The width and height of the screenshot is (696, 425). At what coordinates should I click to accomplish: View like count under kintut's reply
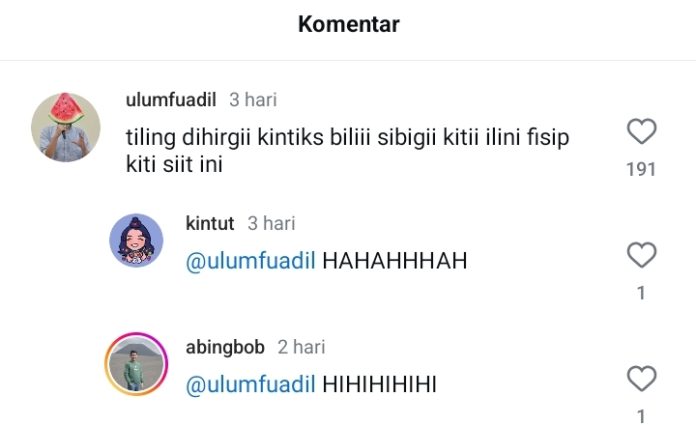pos(641,293)
